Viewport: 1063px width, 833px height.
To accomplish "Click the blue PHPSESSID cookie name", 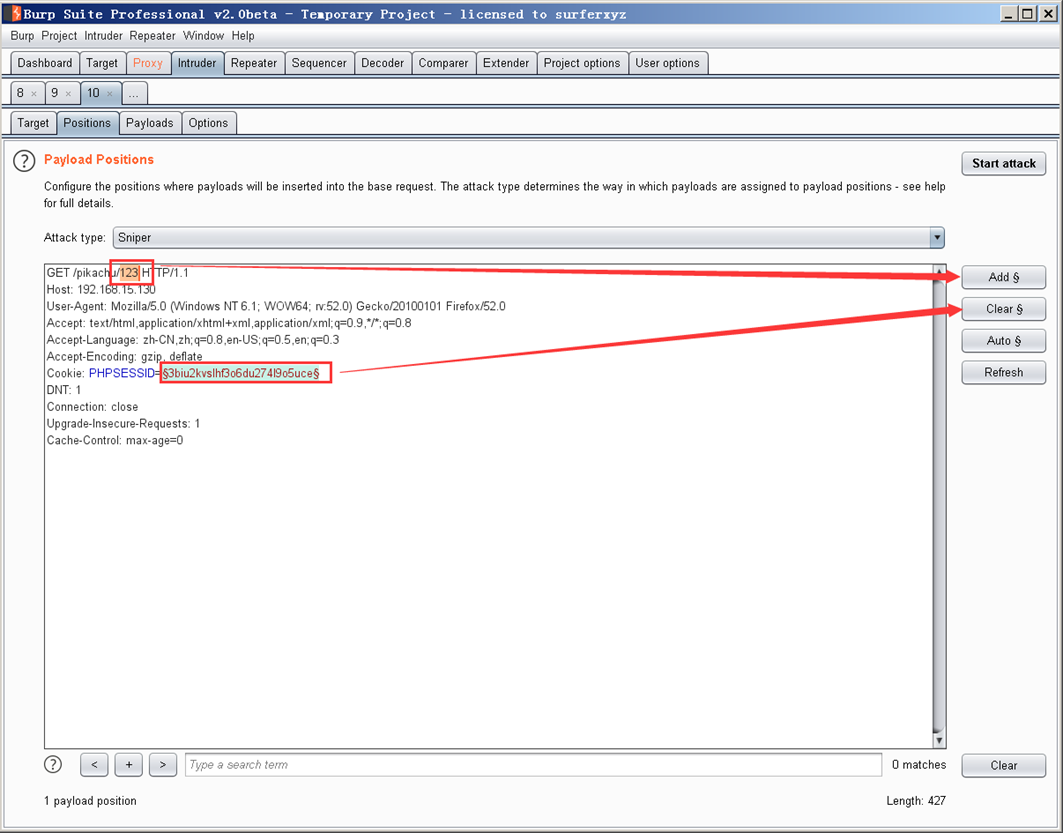I will pyautogui.click(x=122, y=373).
